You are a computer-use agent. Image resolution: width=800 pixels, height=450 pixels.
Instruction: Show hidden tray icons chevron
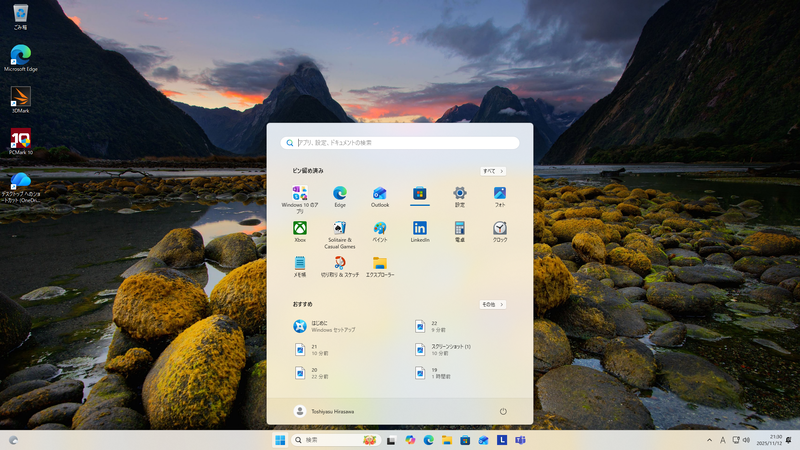click(709, 440)
